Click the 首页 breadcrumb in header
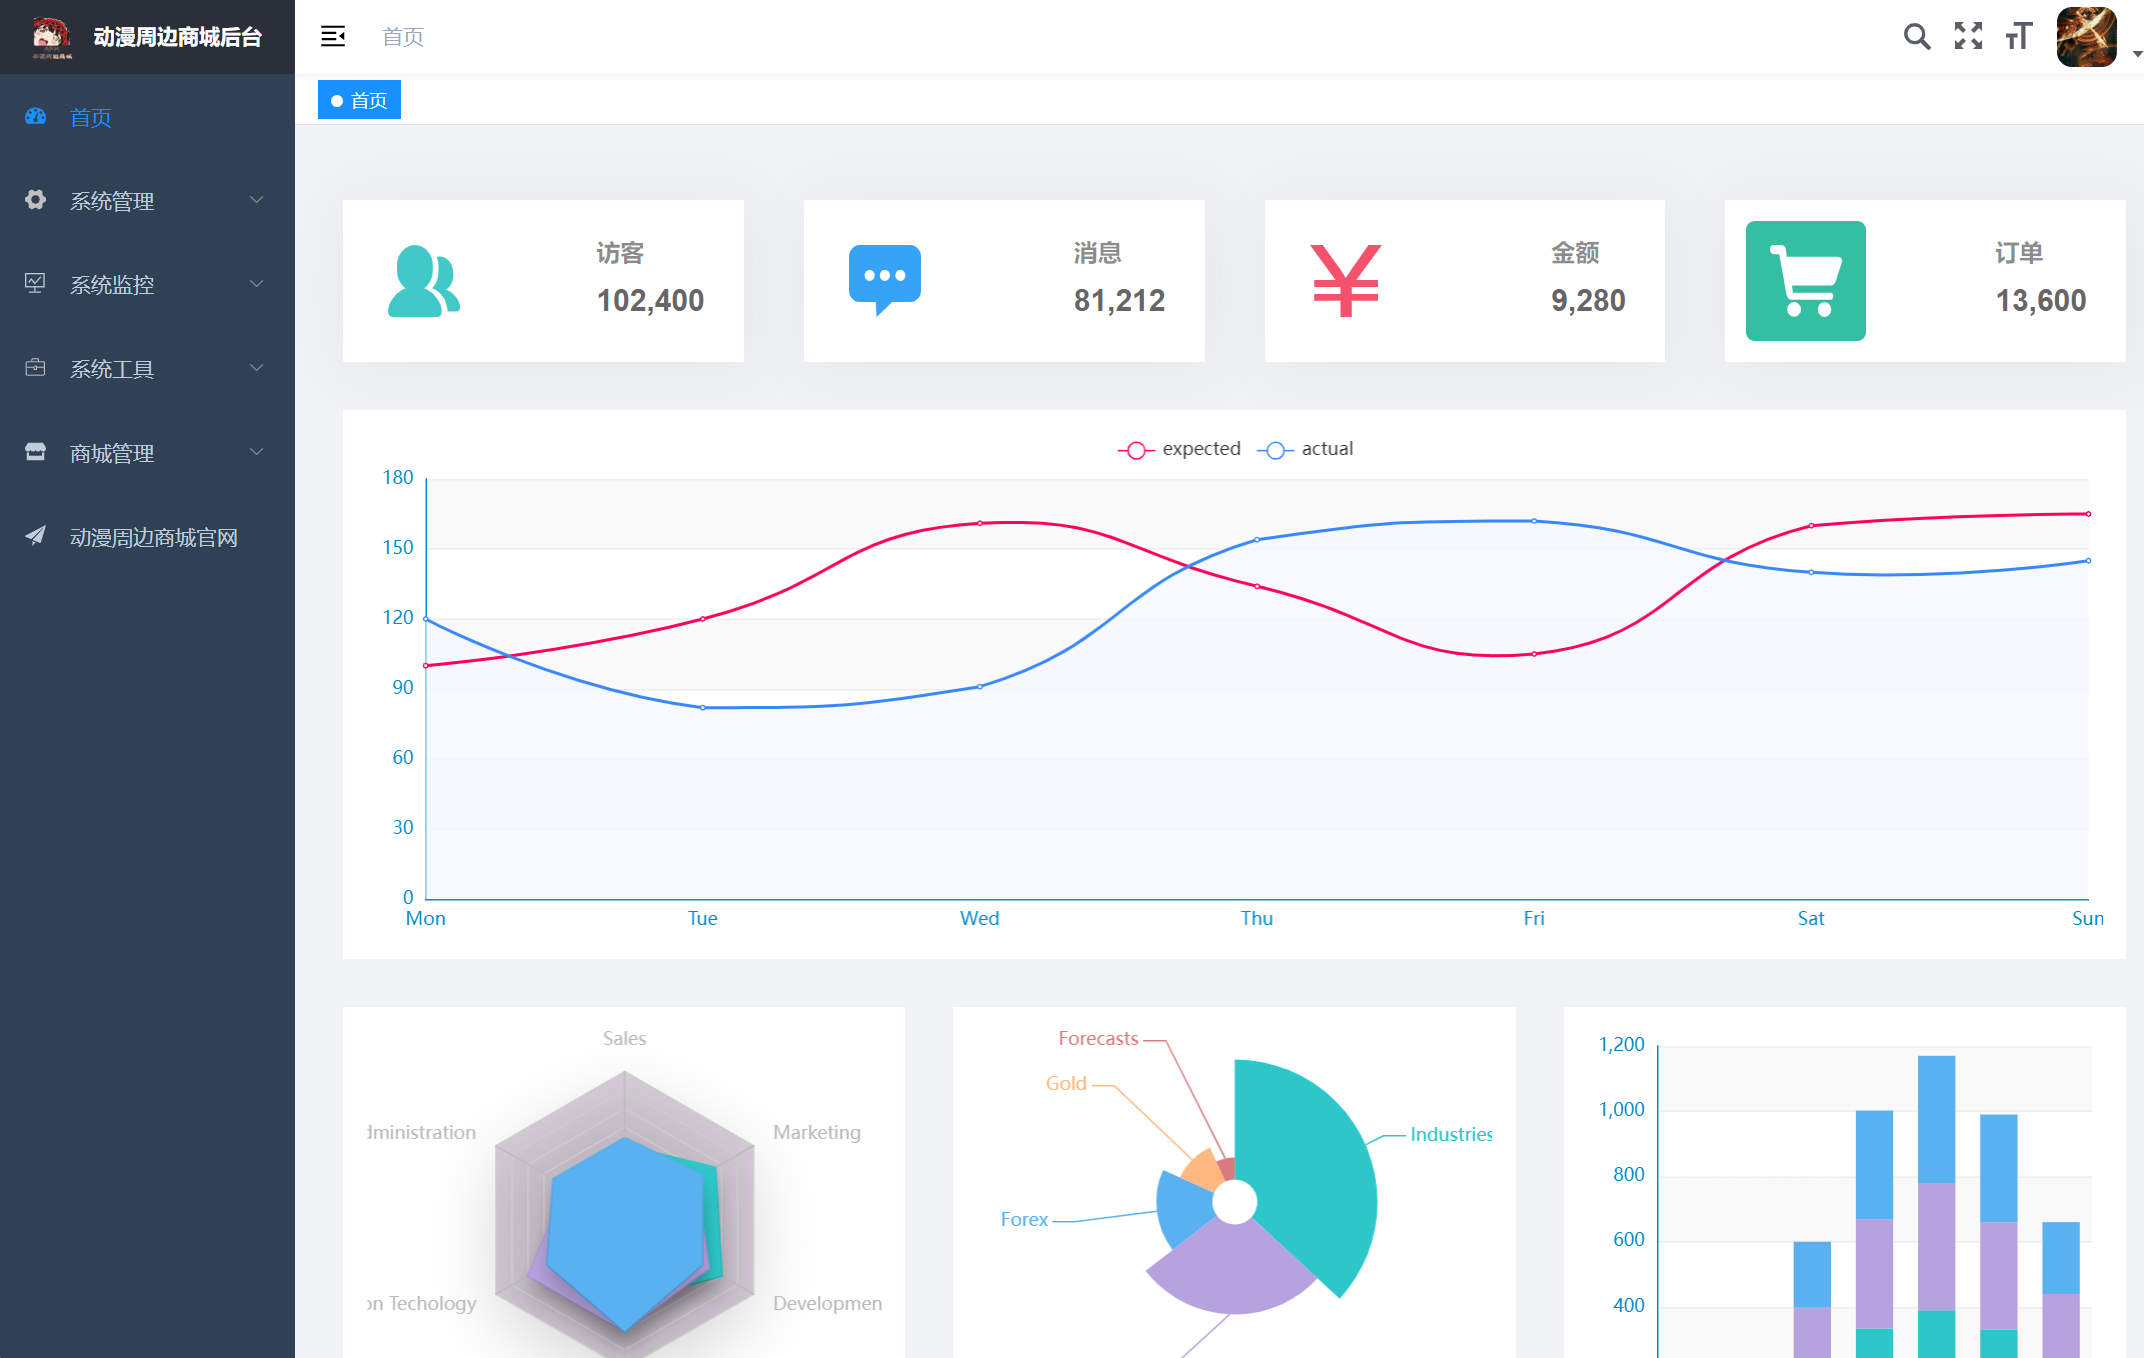 pyautogui.click(x=403, y=37)
